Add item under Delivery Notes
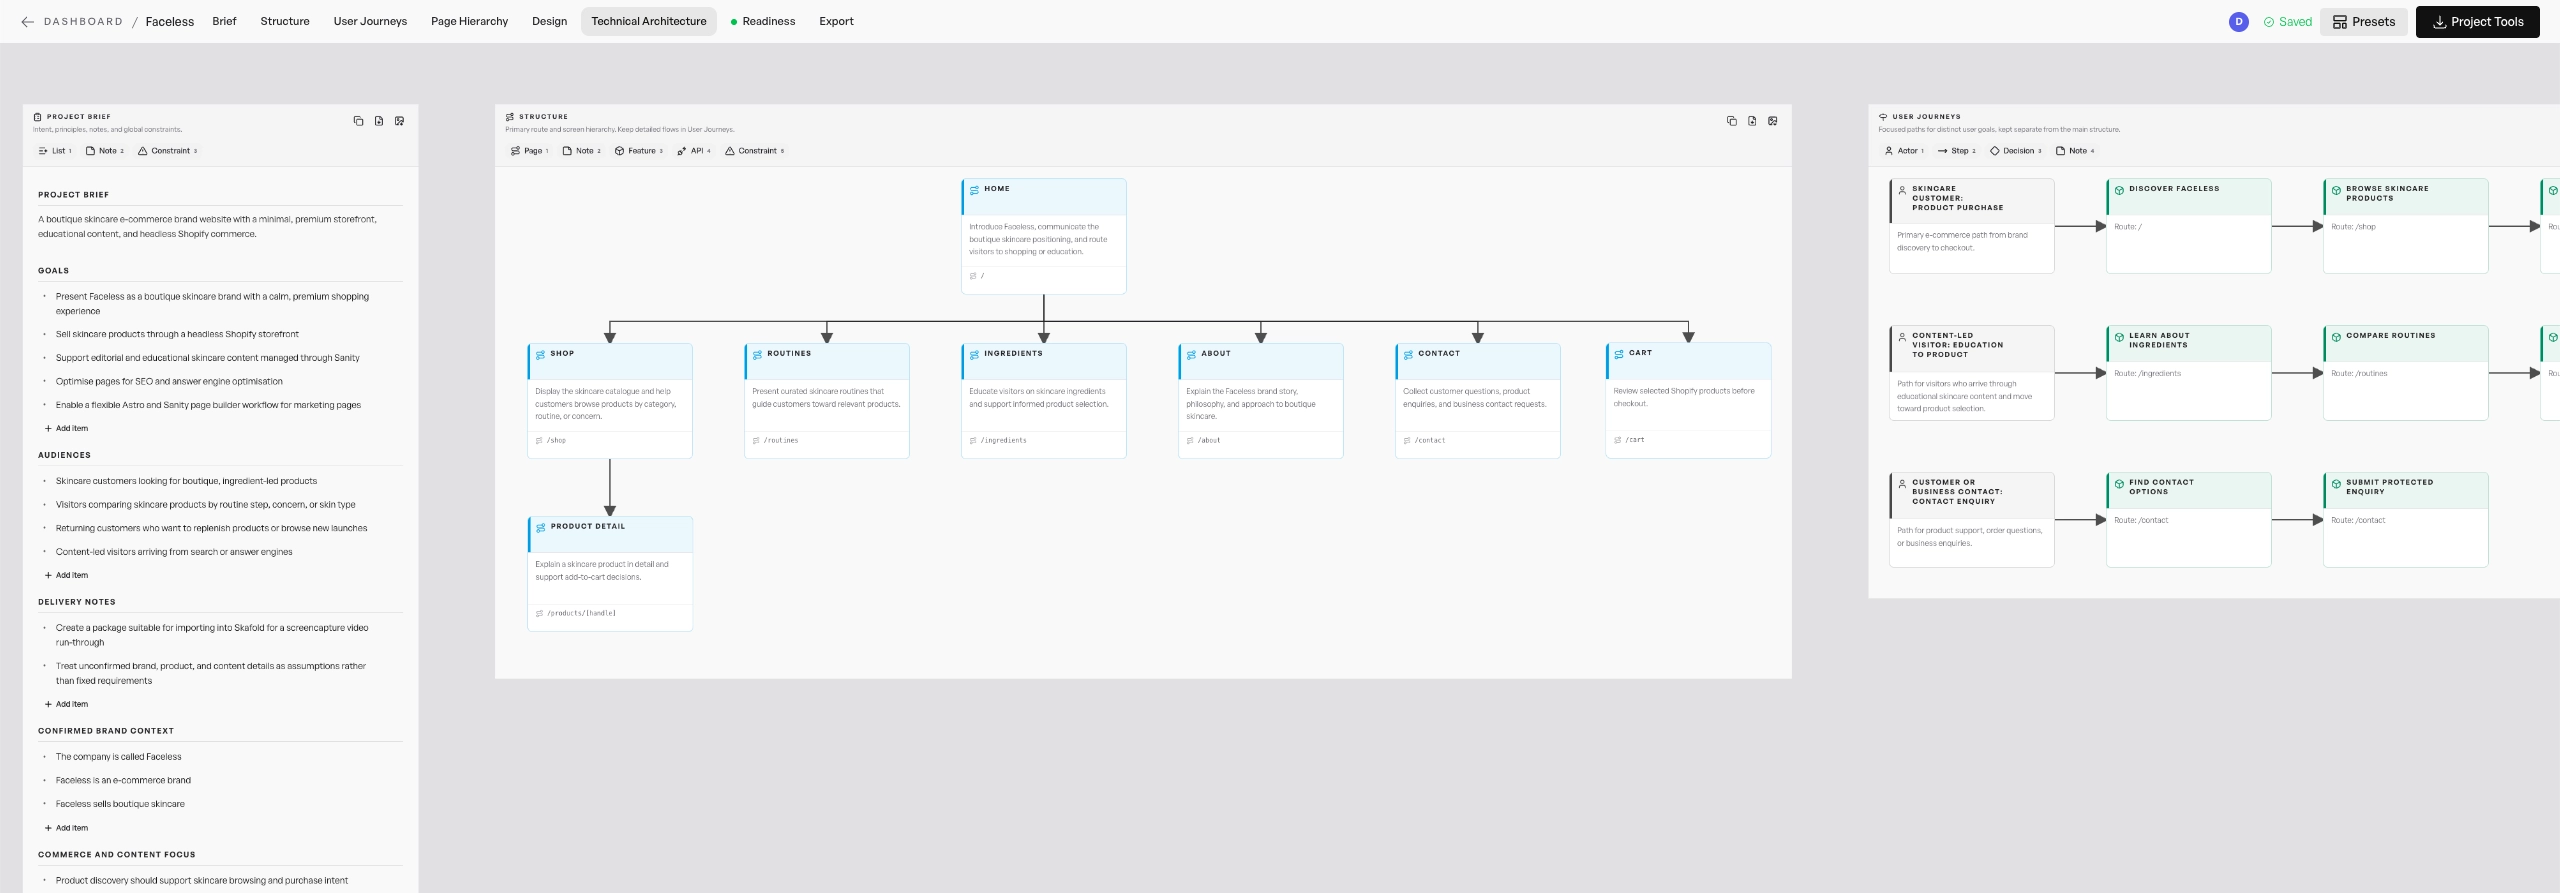Image resolution: width=2560 pixels, height=893 pixels. [x=66, y=704]
